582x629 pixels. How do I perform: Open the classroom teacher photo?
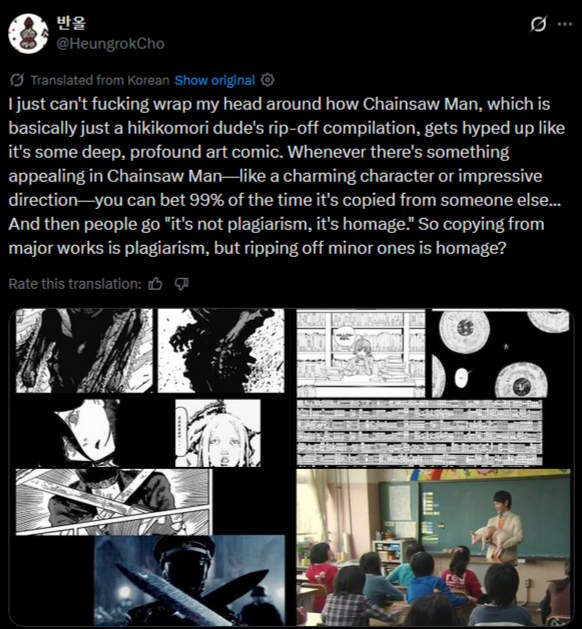(x=433, y=547)
